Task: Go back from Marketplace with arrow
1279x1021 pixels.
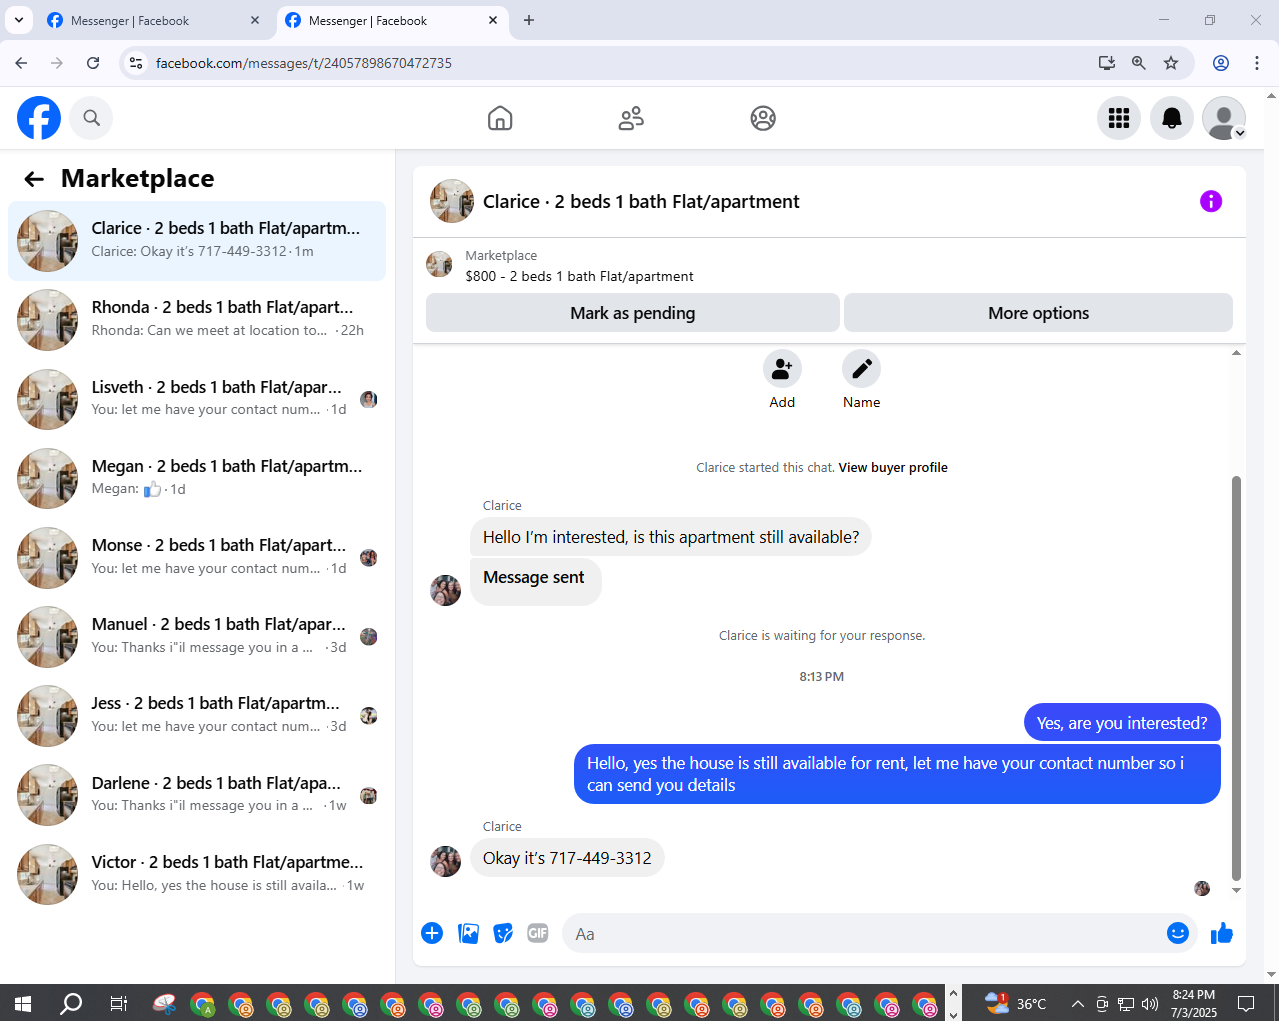Action: tap(34, 179)
